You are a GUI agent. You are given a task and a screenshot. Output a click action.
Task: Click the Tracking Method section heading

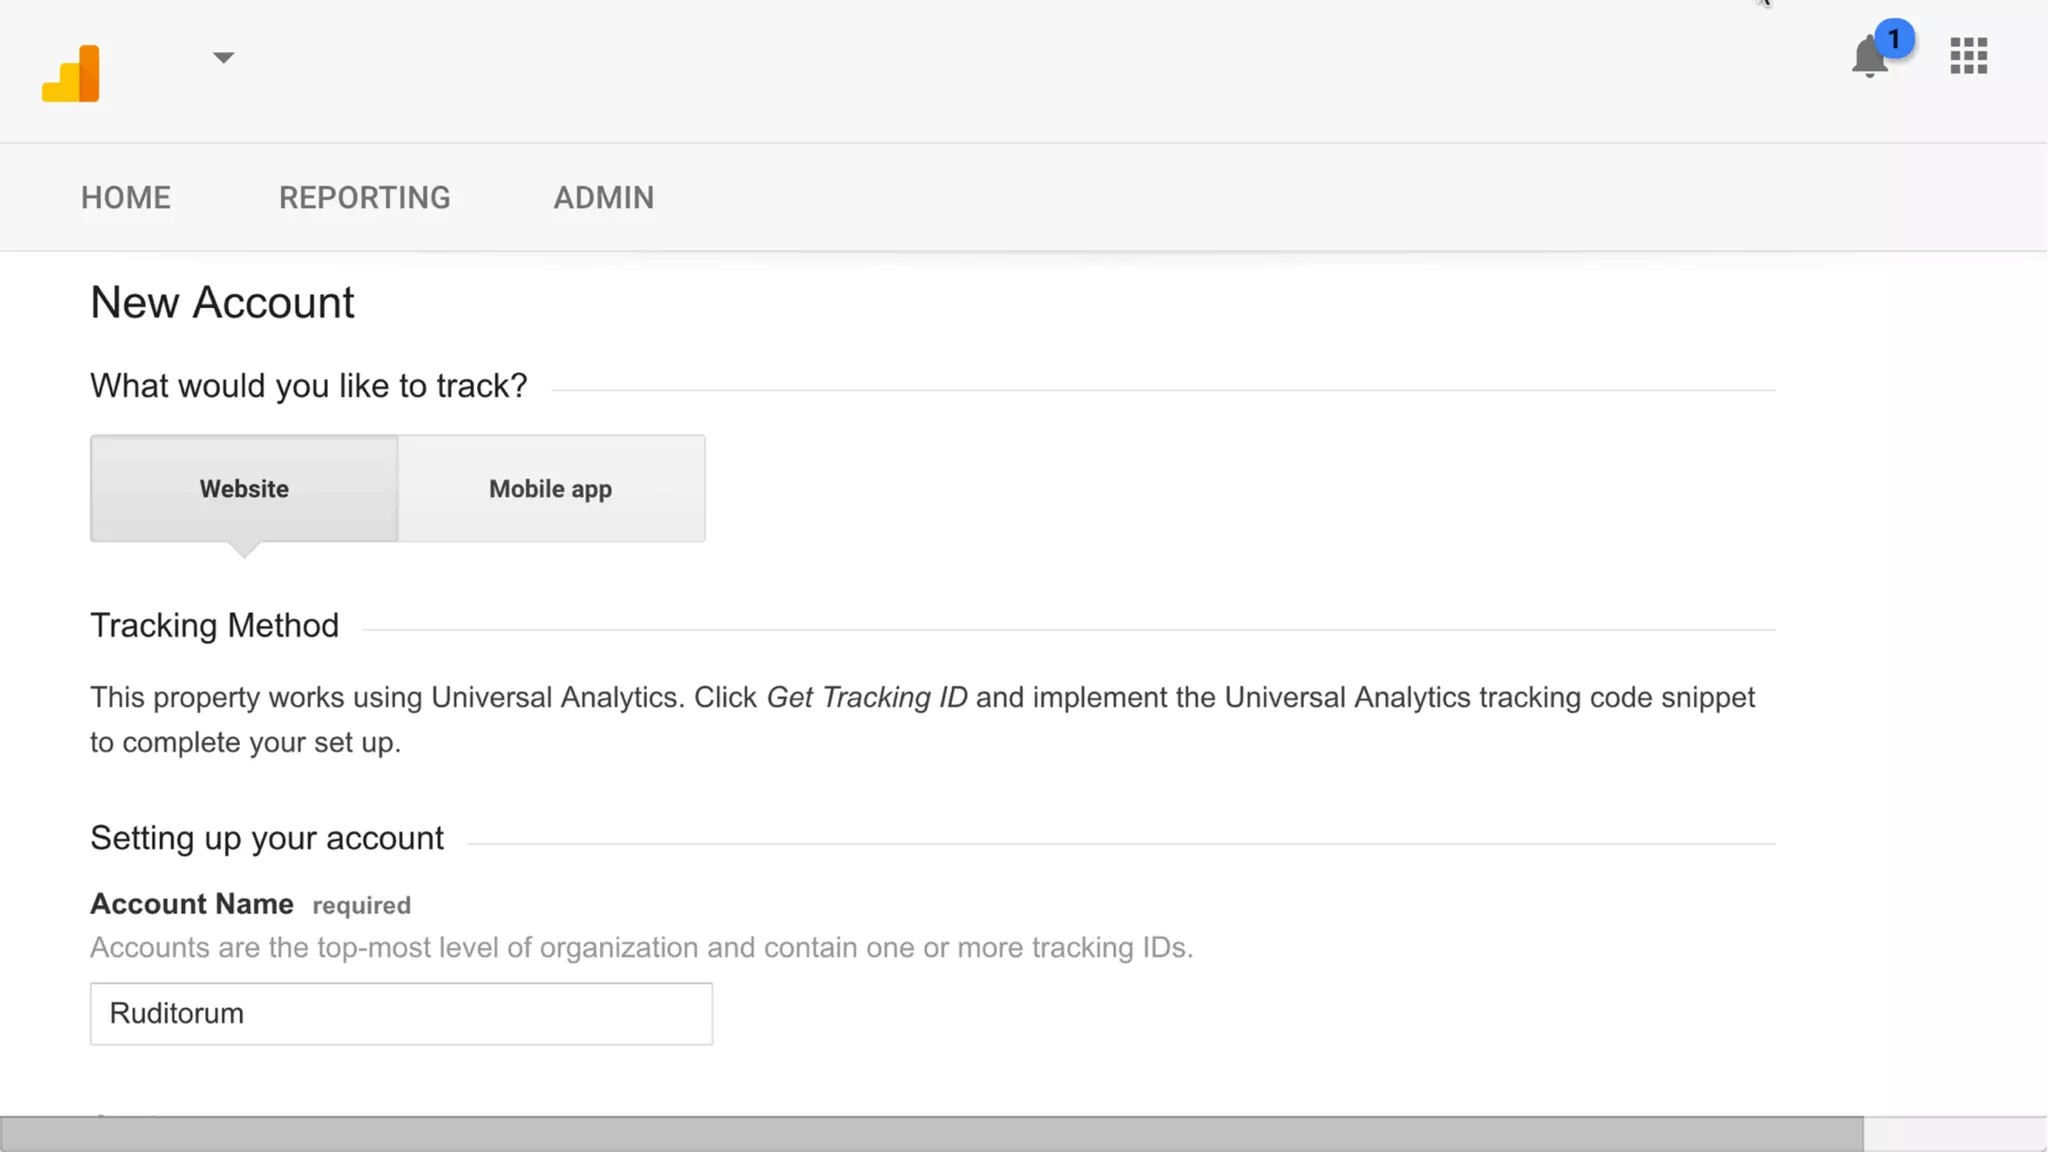214,626
